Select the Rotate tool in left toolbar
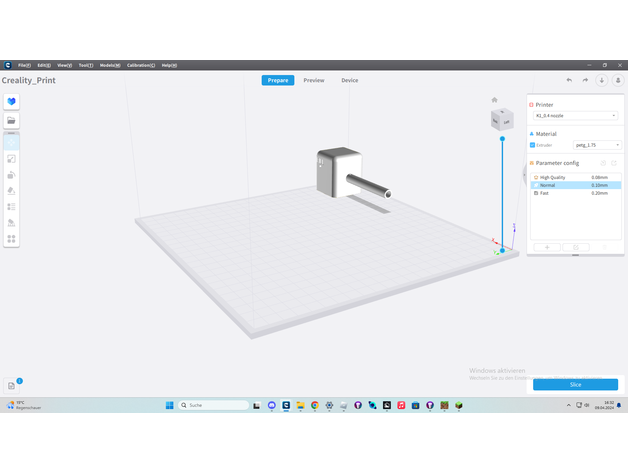628x472 pixels. pyautogui.click(x=11, y=174)
